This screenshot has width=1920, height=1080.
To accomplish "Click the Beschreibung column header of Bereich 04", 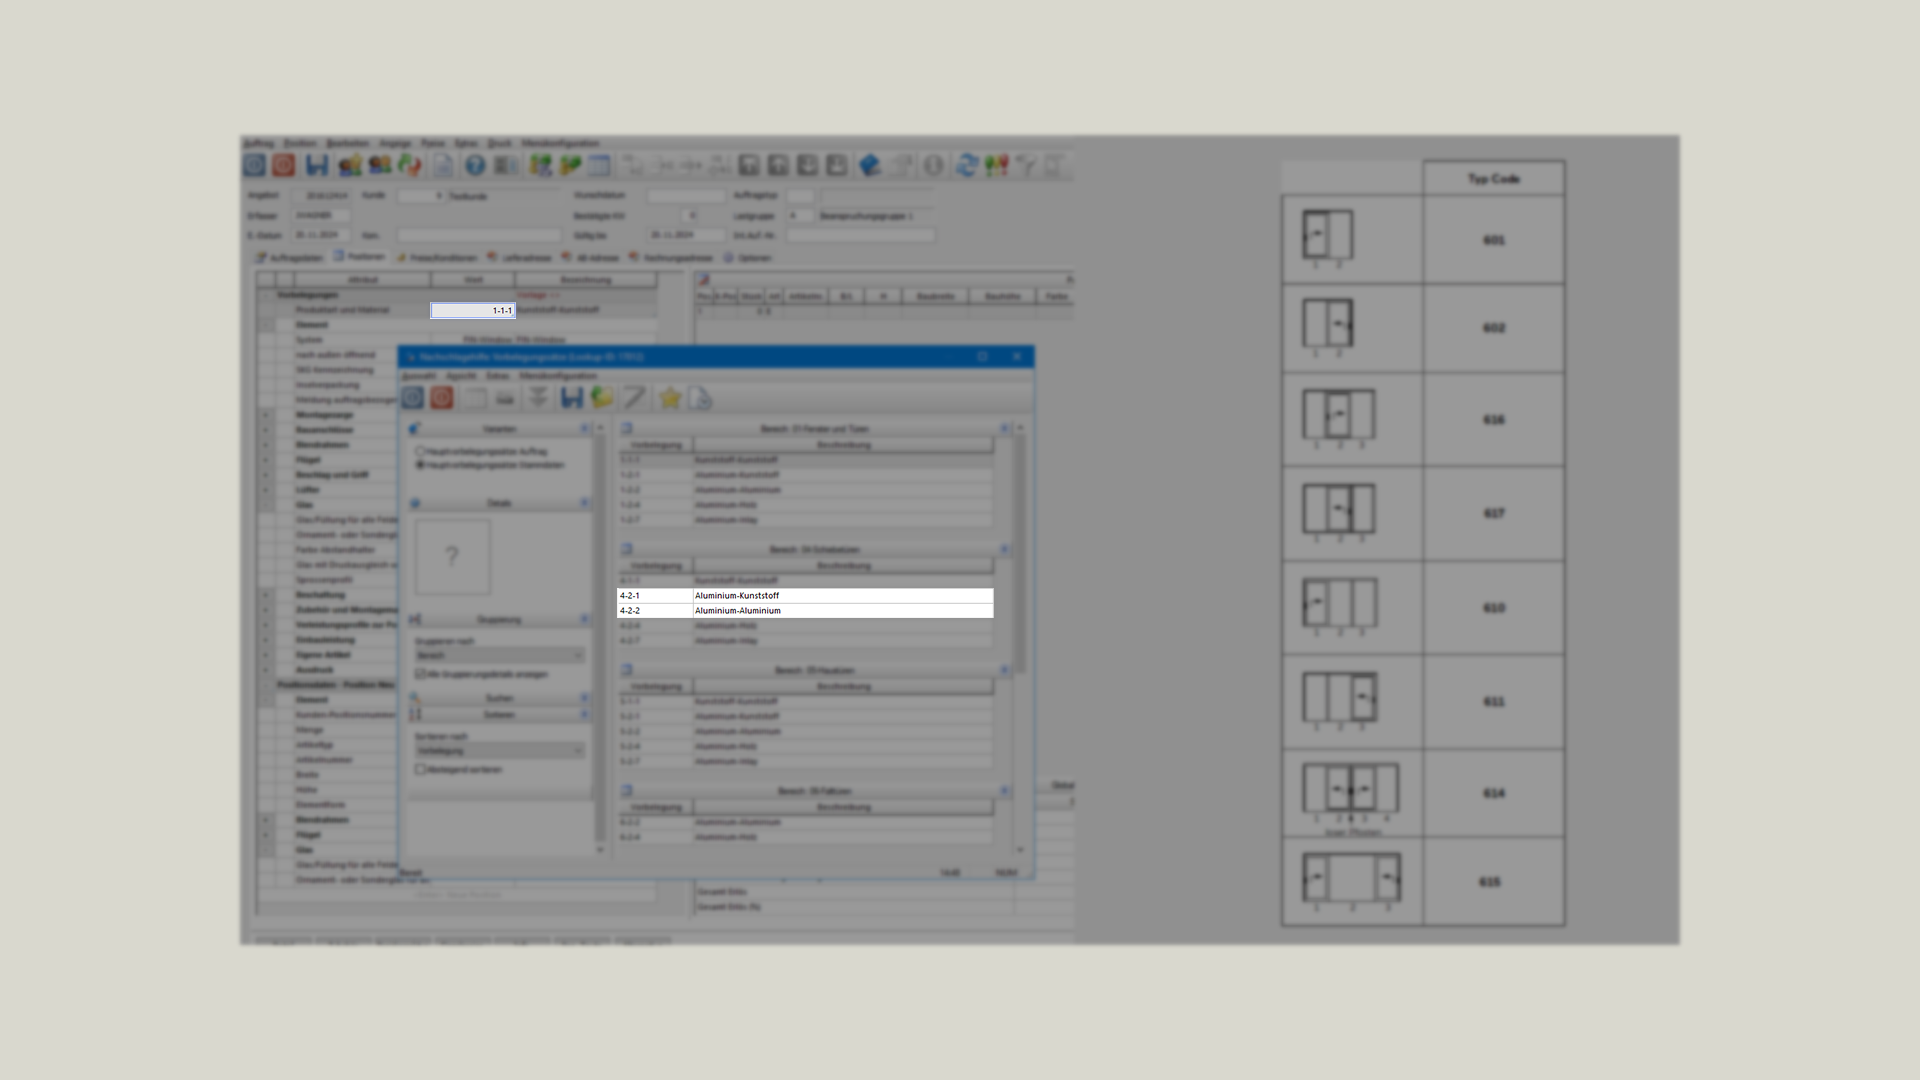I will [x=844, y=566].
